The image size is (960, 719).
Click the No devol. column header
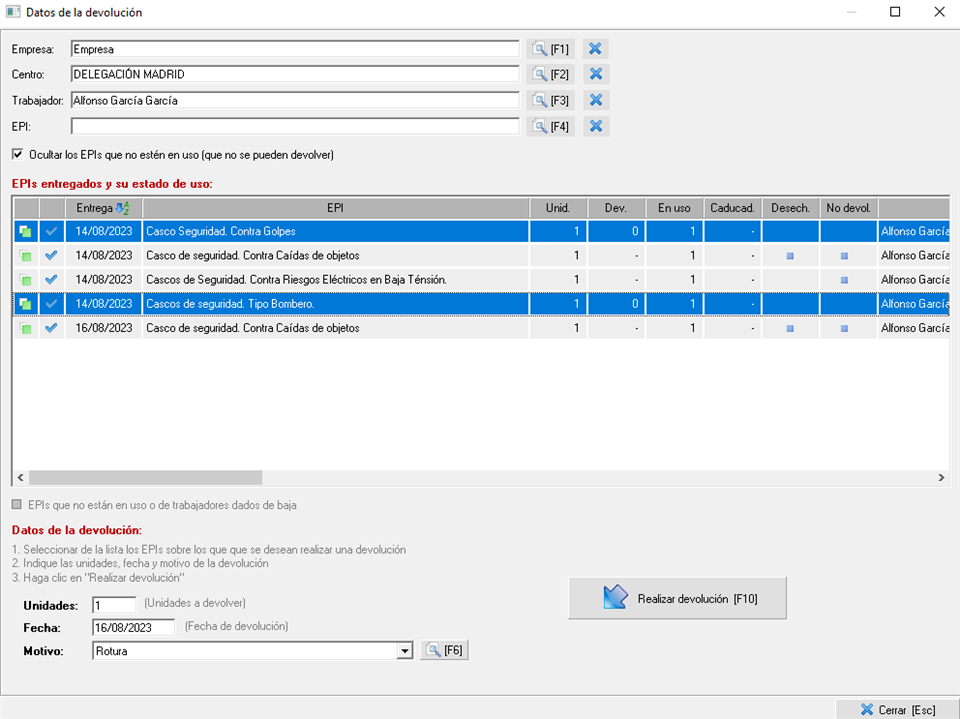click(x=849, y=208)
